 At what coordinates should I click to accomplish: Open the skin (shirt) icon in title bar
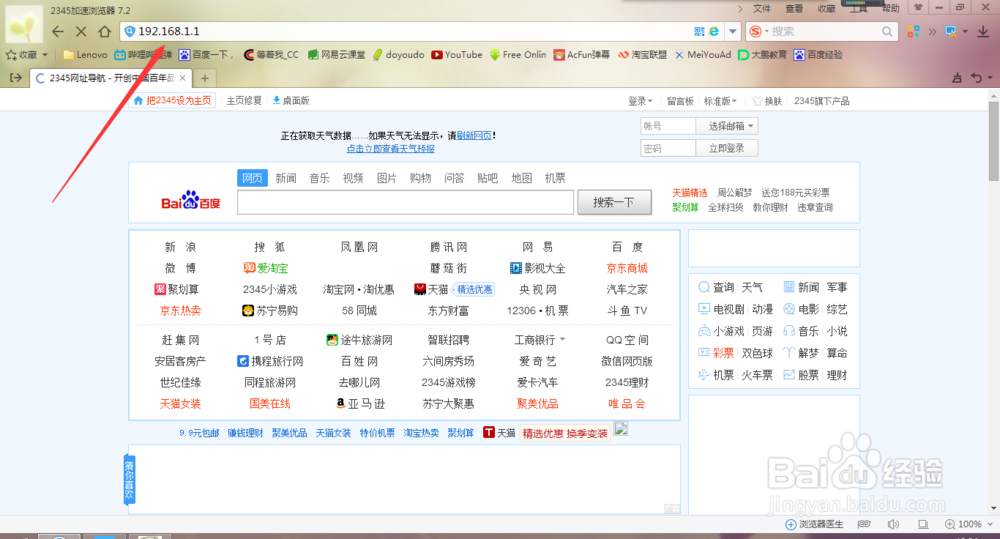[918, 8]
